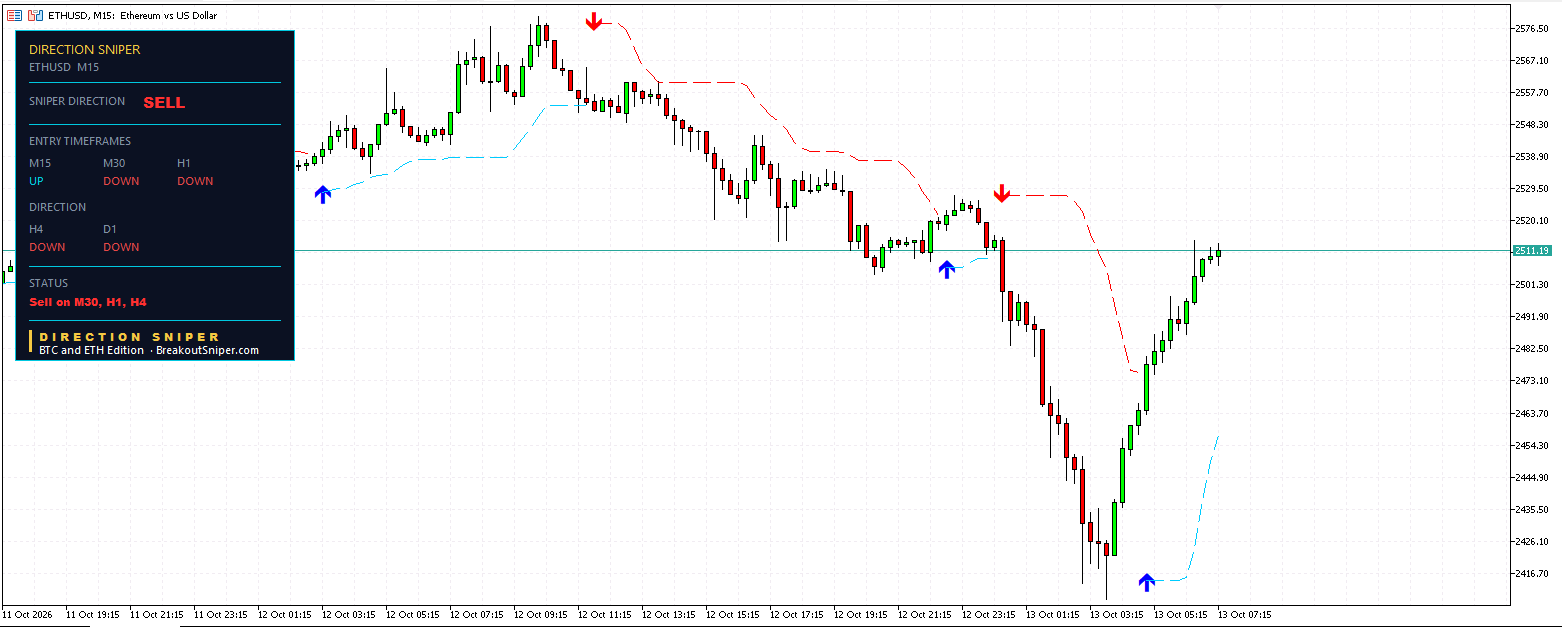Click the 'DOWN' value under H1
The width and height of the screenshot is (1562, 627).
195,181
